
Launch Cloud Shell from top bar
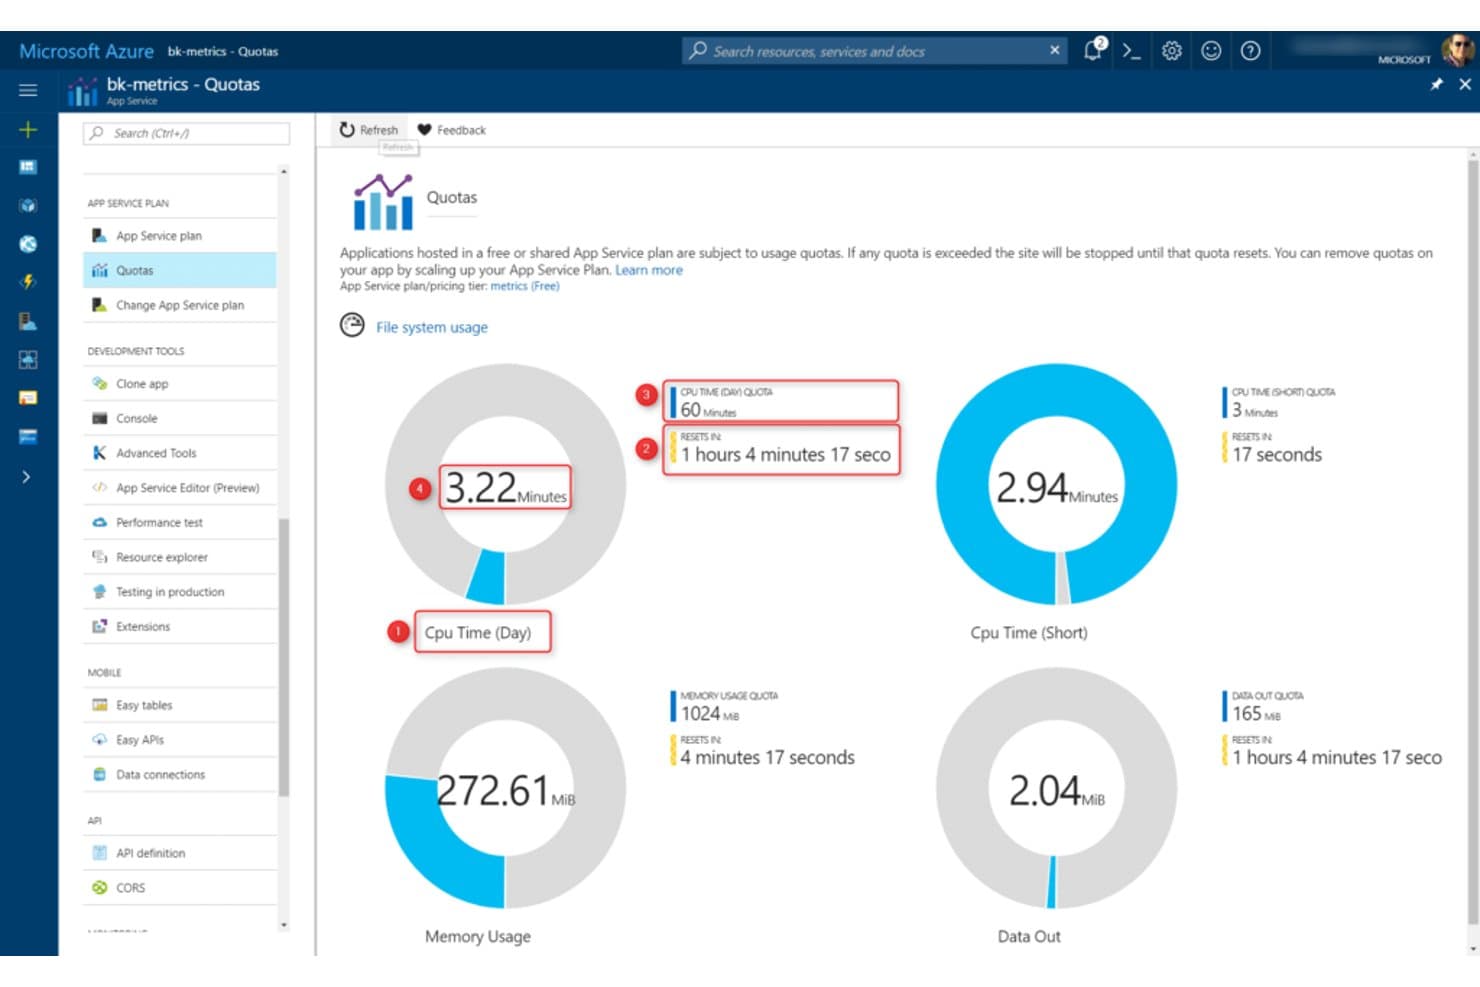[x=1131, y=51]
